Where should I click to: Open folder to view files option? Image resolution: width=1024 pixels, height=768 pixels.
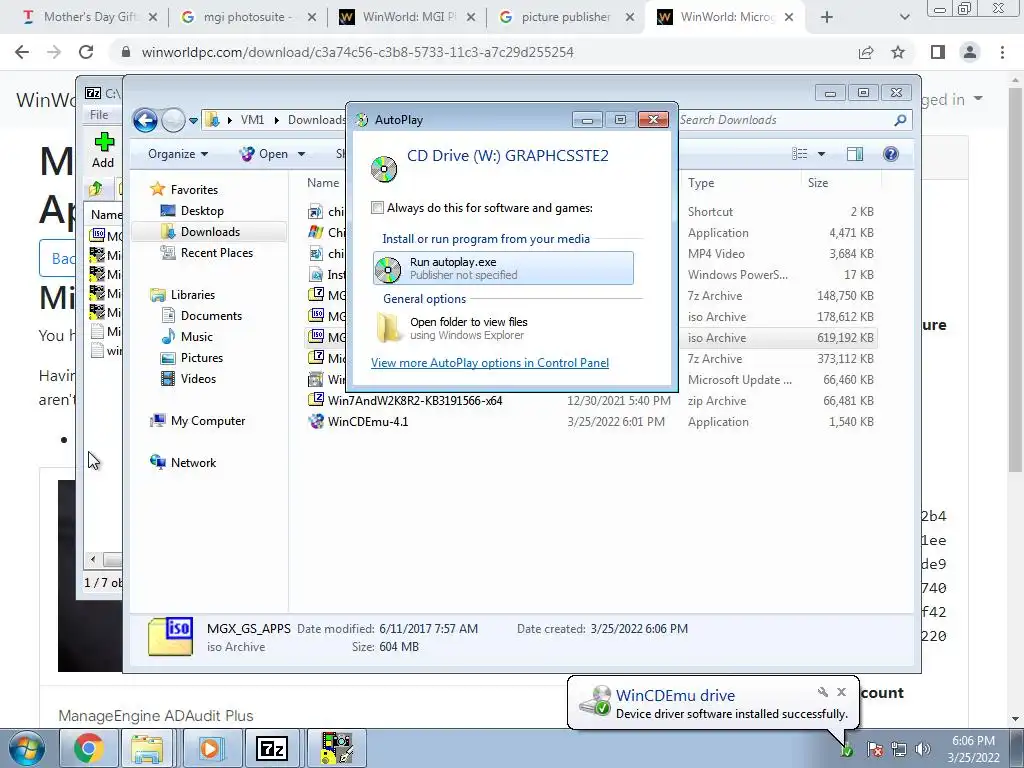point(503,328)
